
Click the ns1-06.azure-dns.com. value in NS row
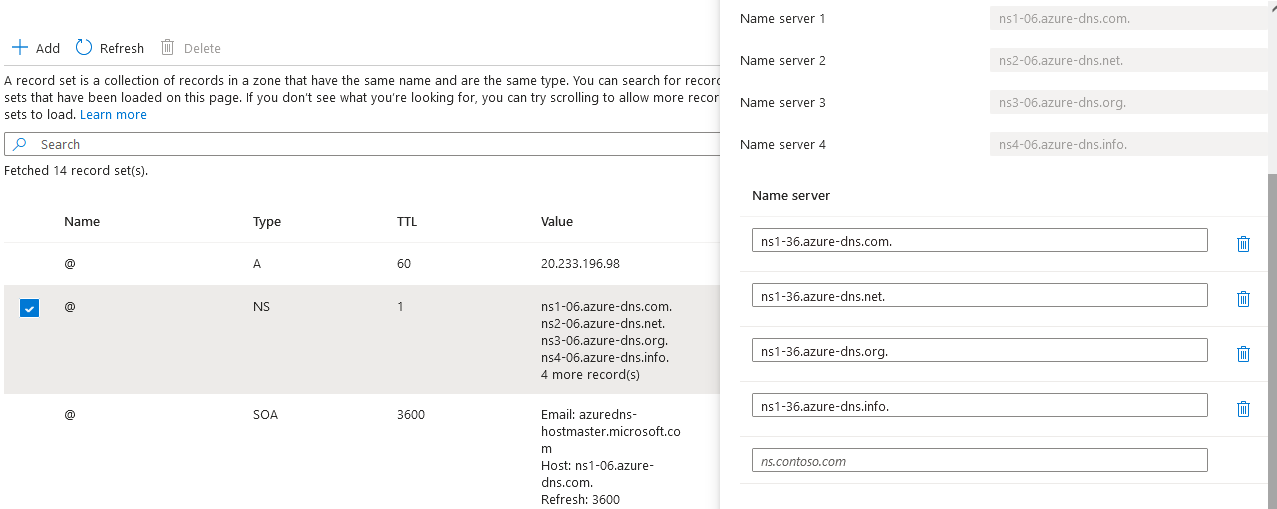[606, 307]
